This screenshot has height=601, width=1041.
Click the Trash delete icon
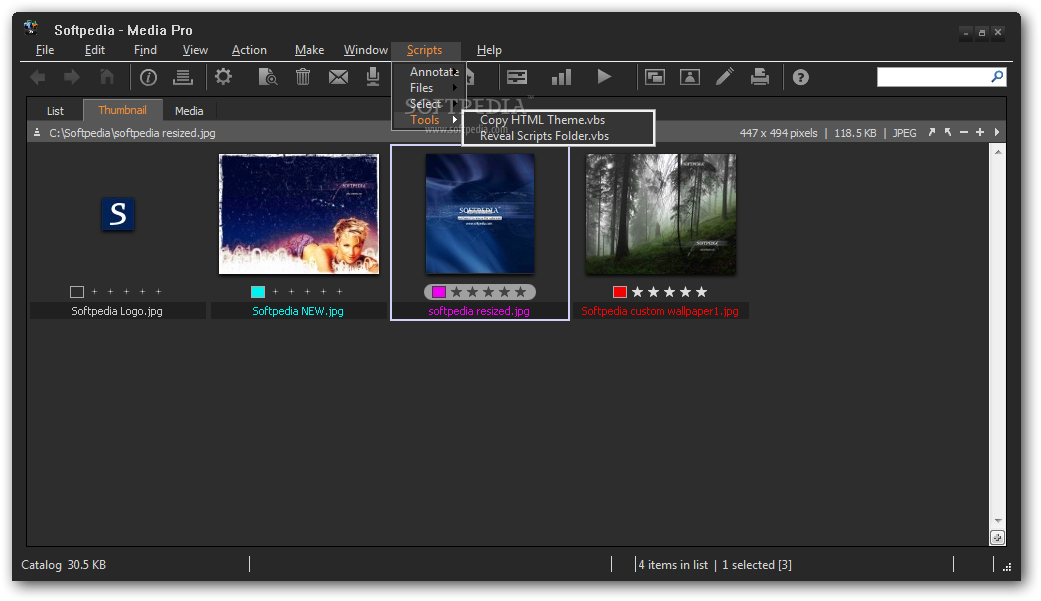coord(303,77)
